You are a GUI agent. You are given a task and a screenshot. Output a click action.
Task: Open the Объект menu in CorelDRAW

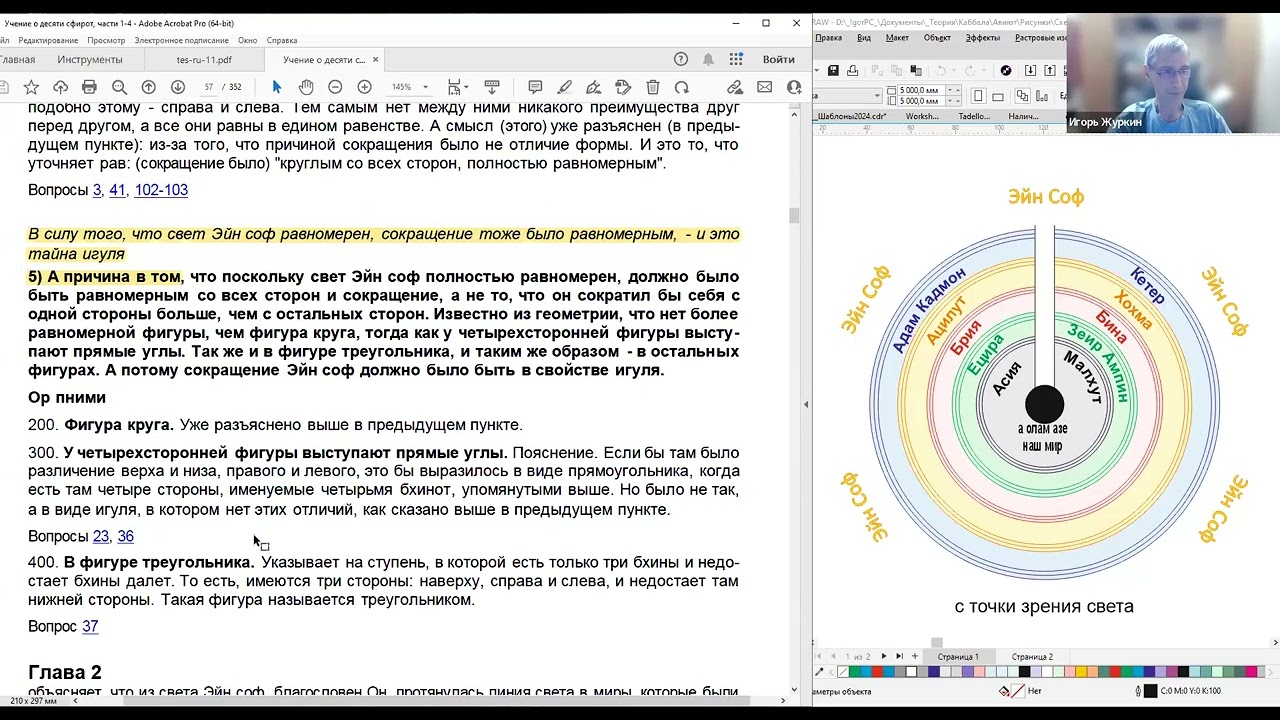pyautogui.click(x=937, y=38)
